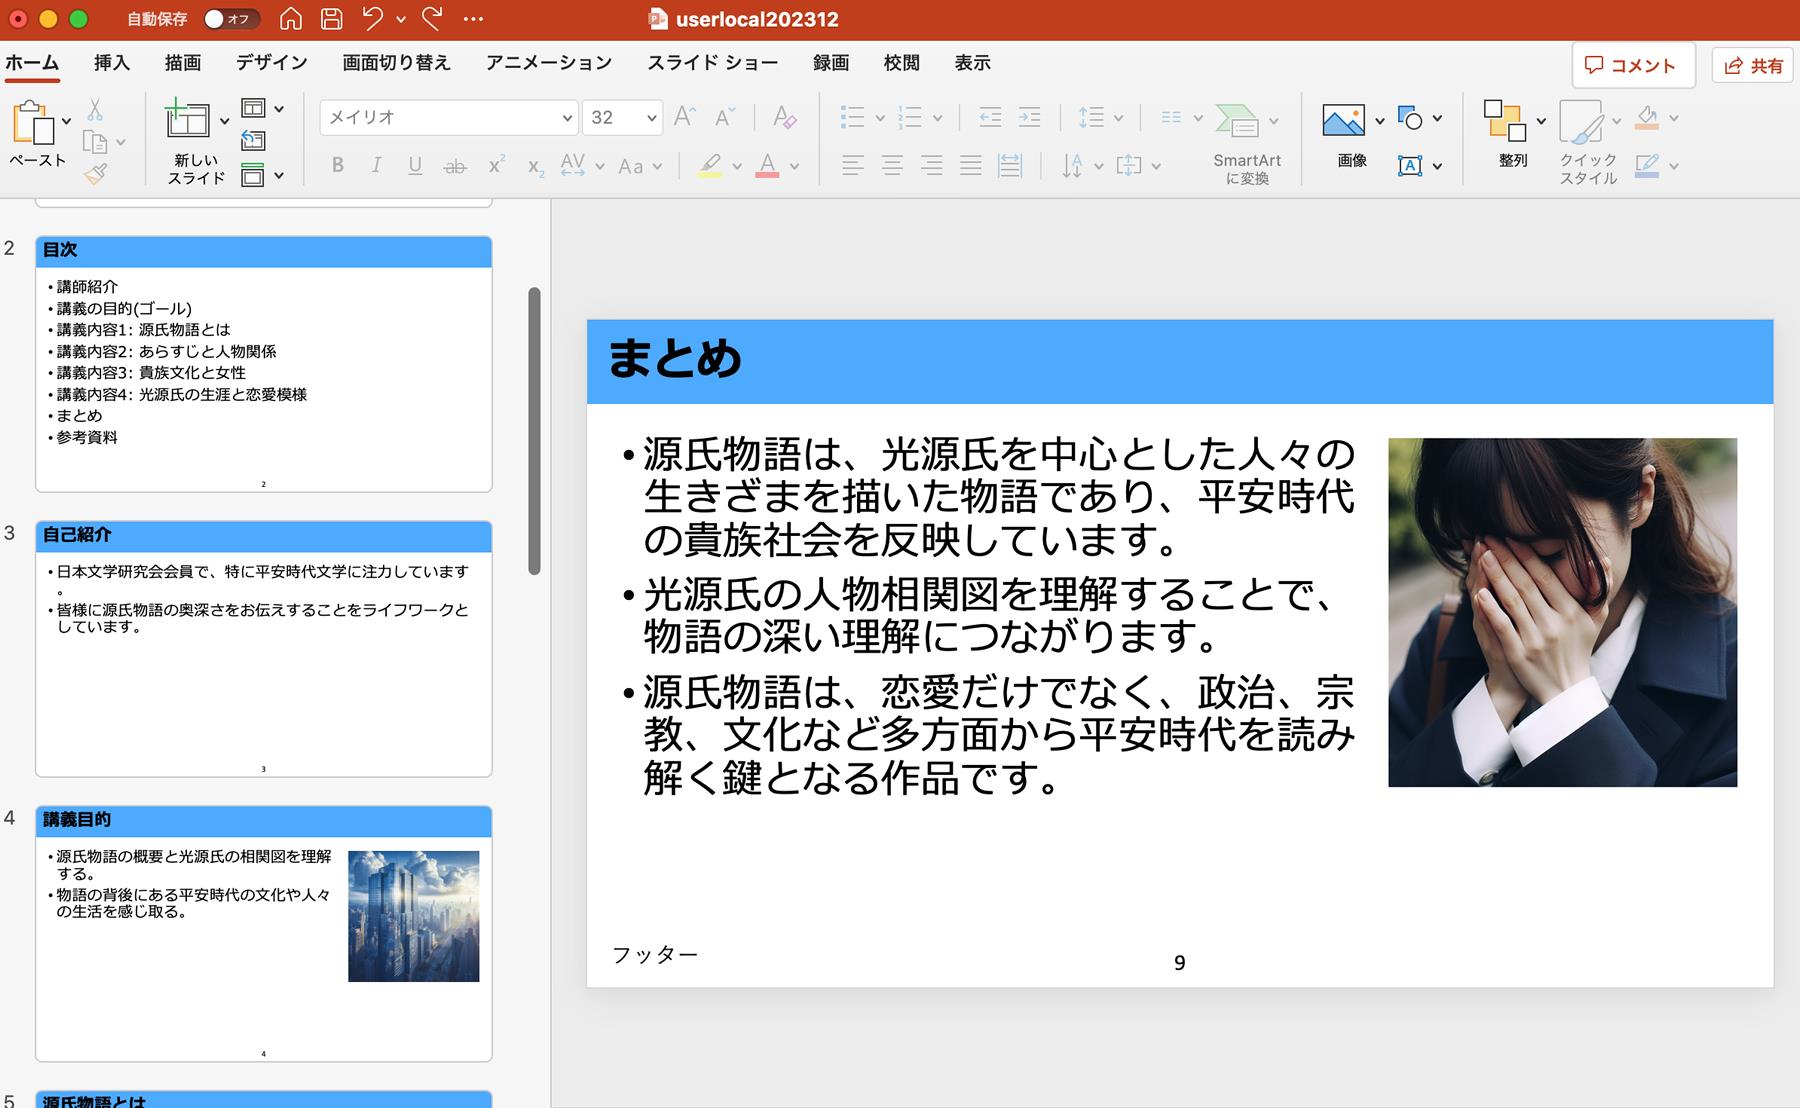Viewport: 1800px width, 1108px height.
Task: Insert a new slide with 新しいスライド
Action: tap(188, 121)
